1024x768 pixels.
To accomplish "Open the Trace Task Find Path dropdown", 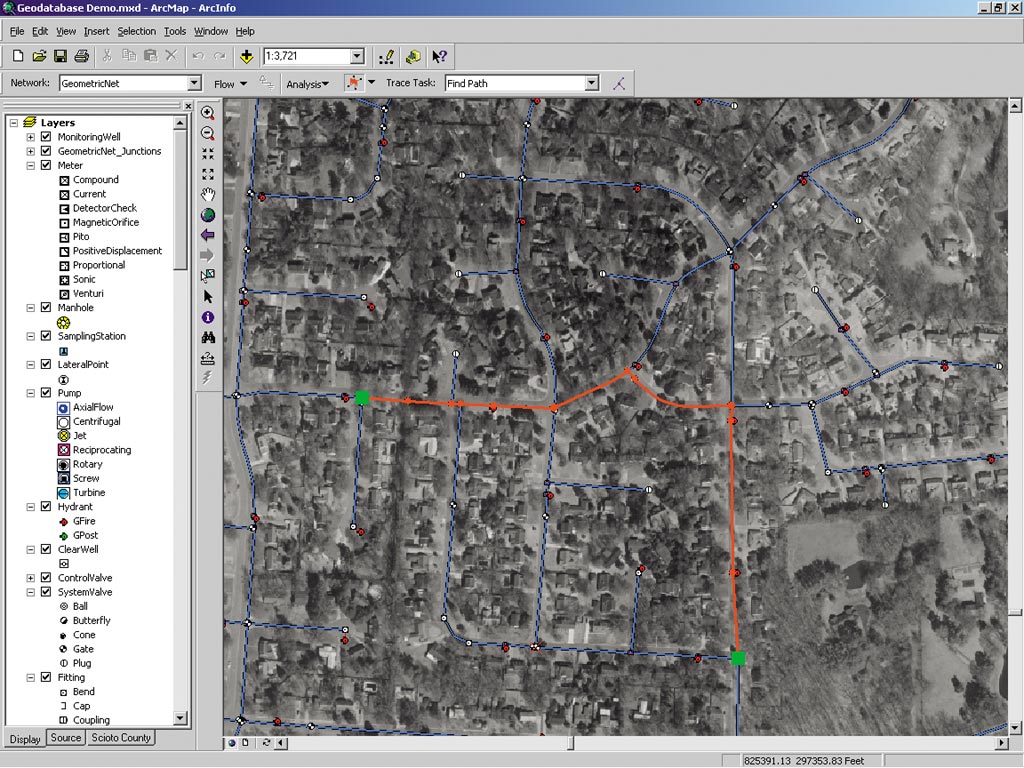I will [592, 83].
